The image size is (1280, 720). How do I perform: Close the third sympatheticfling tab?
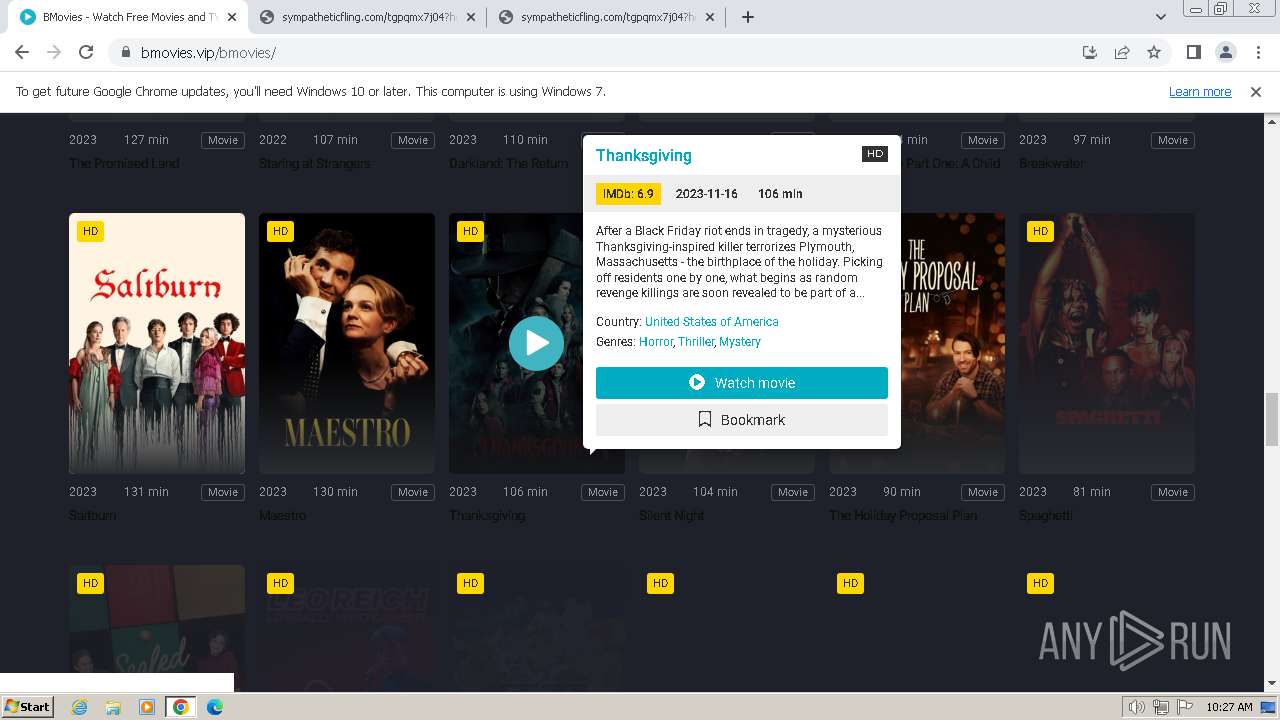point(708,17)
